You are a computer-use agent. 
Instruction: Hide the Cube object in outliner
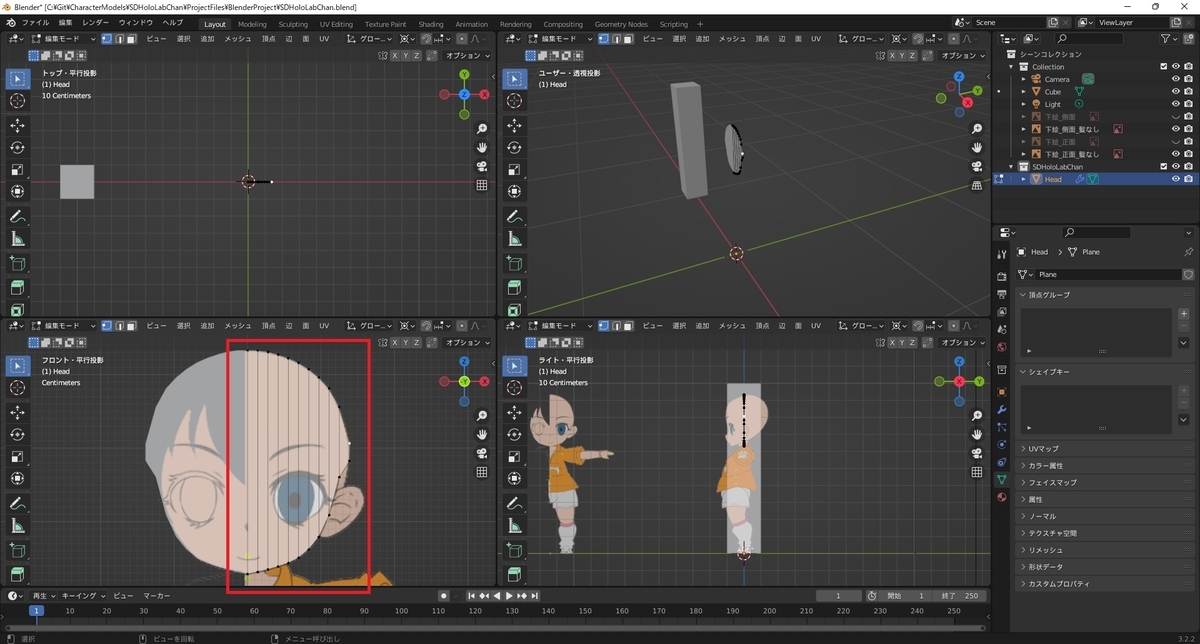pos(1176,92)
